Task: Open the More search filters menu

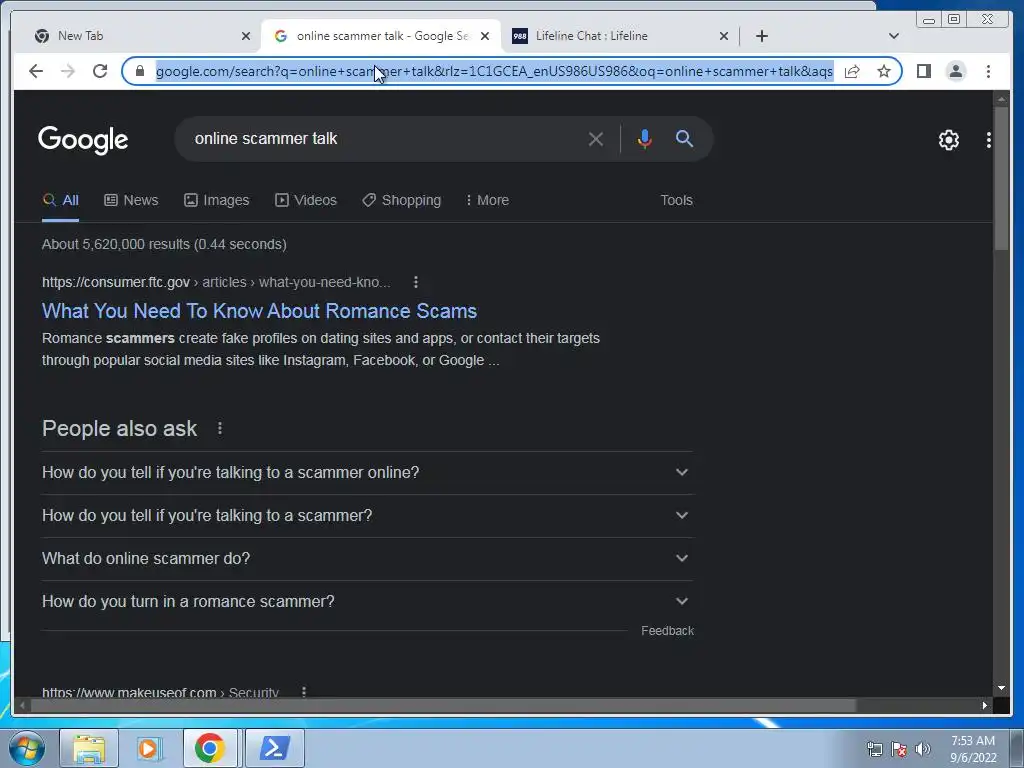Action: point(487,200)
